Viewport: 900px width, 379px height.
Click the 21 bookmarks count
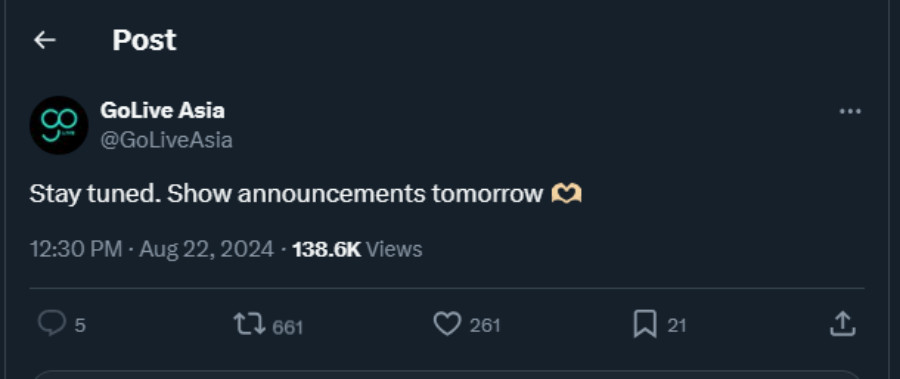click(x=677, y=326)
